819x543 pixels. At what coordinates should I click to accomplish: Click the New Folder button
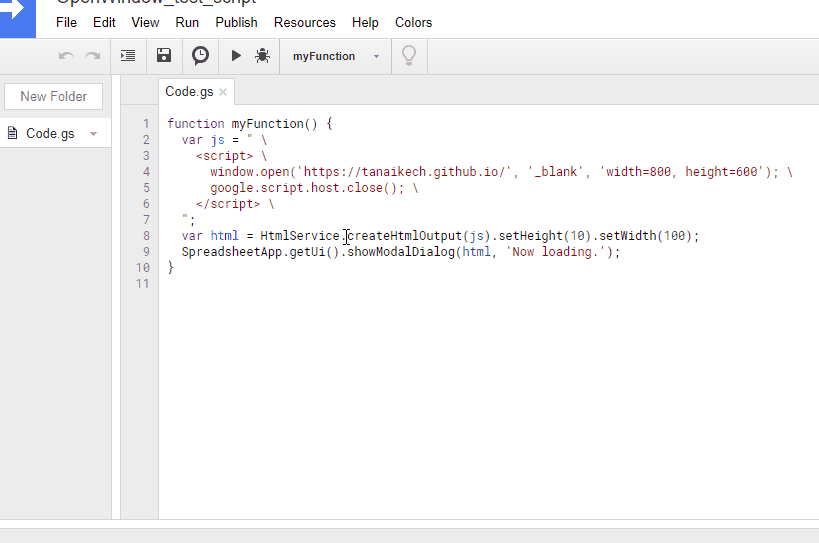[x=53, y=96]
